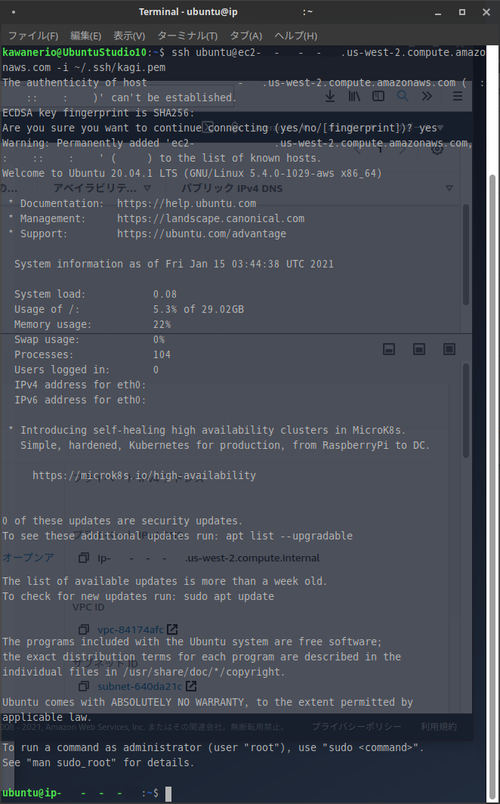This screenshot has width=500, height=804.
Task: Open the タブ(A) tabs menu
Action: [246, 36]
